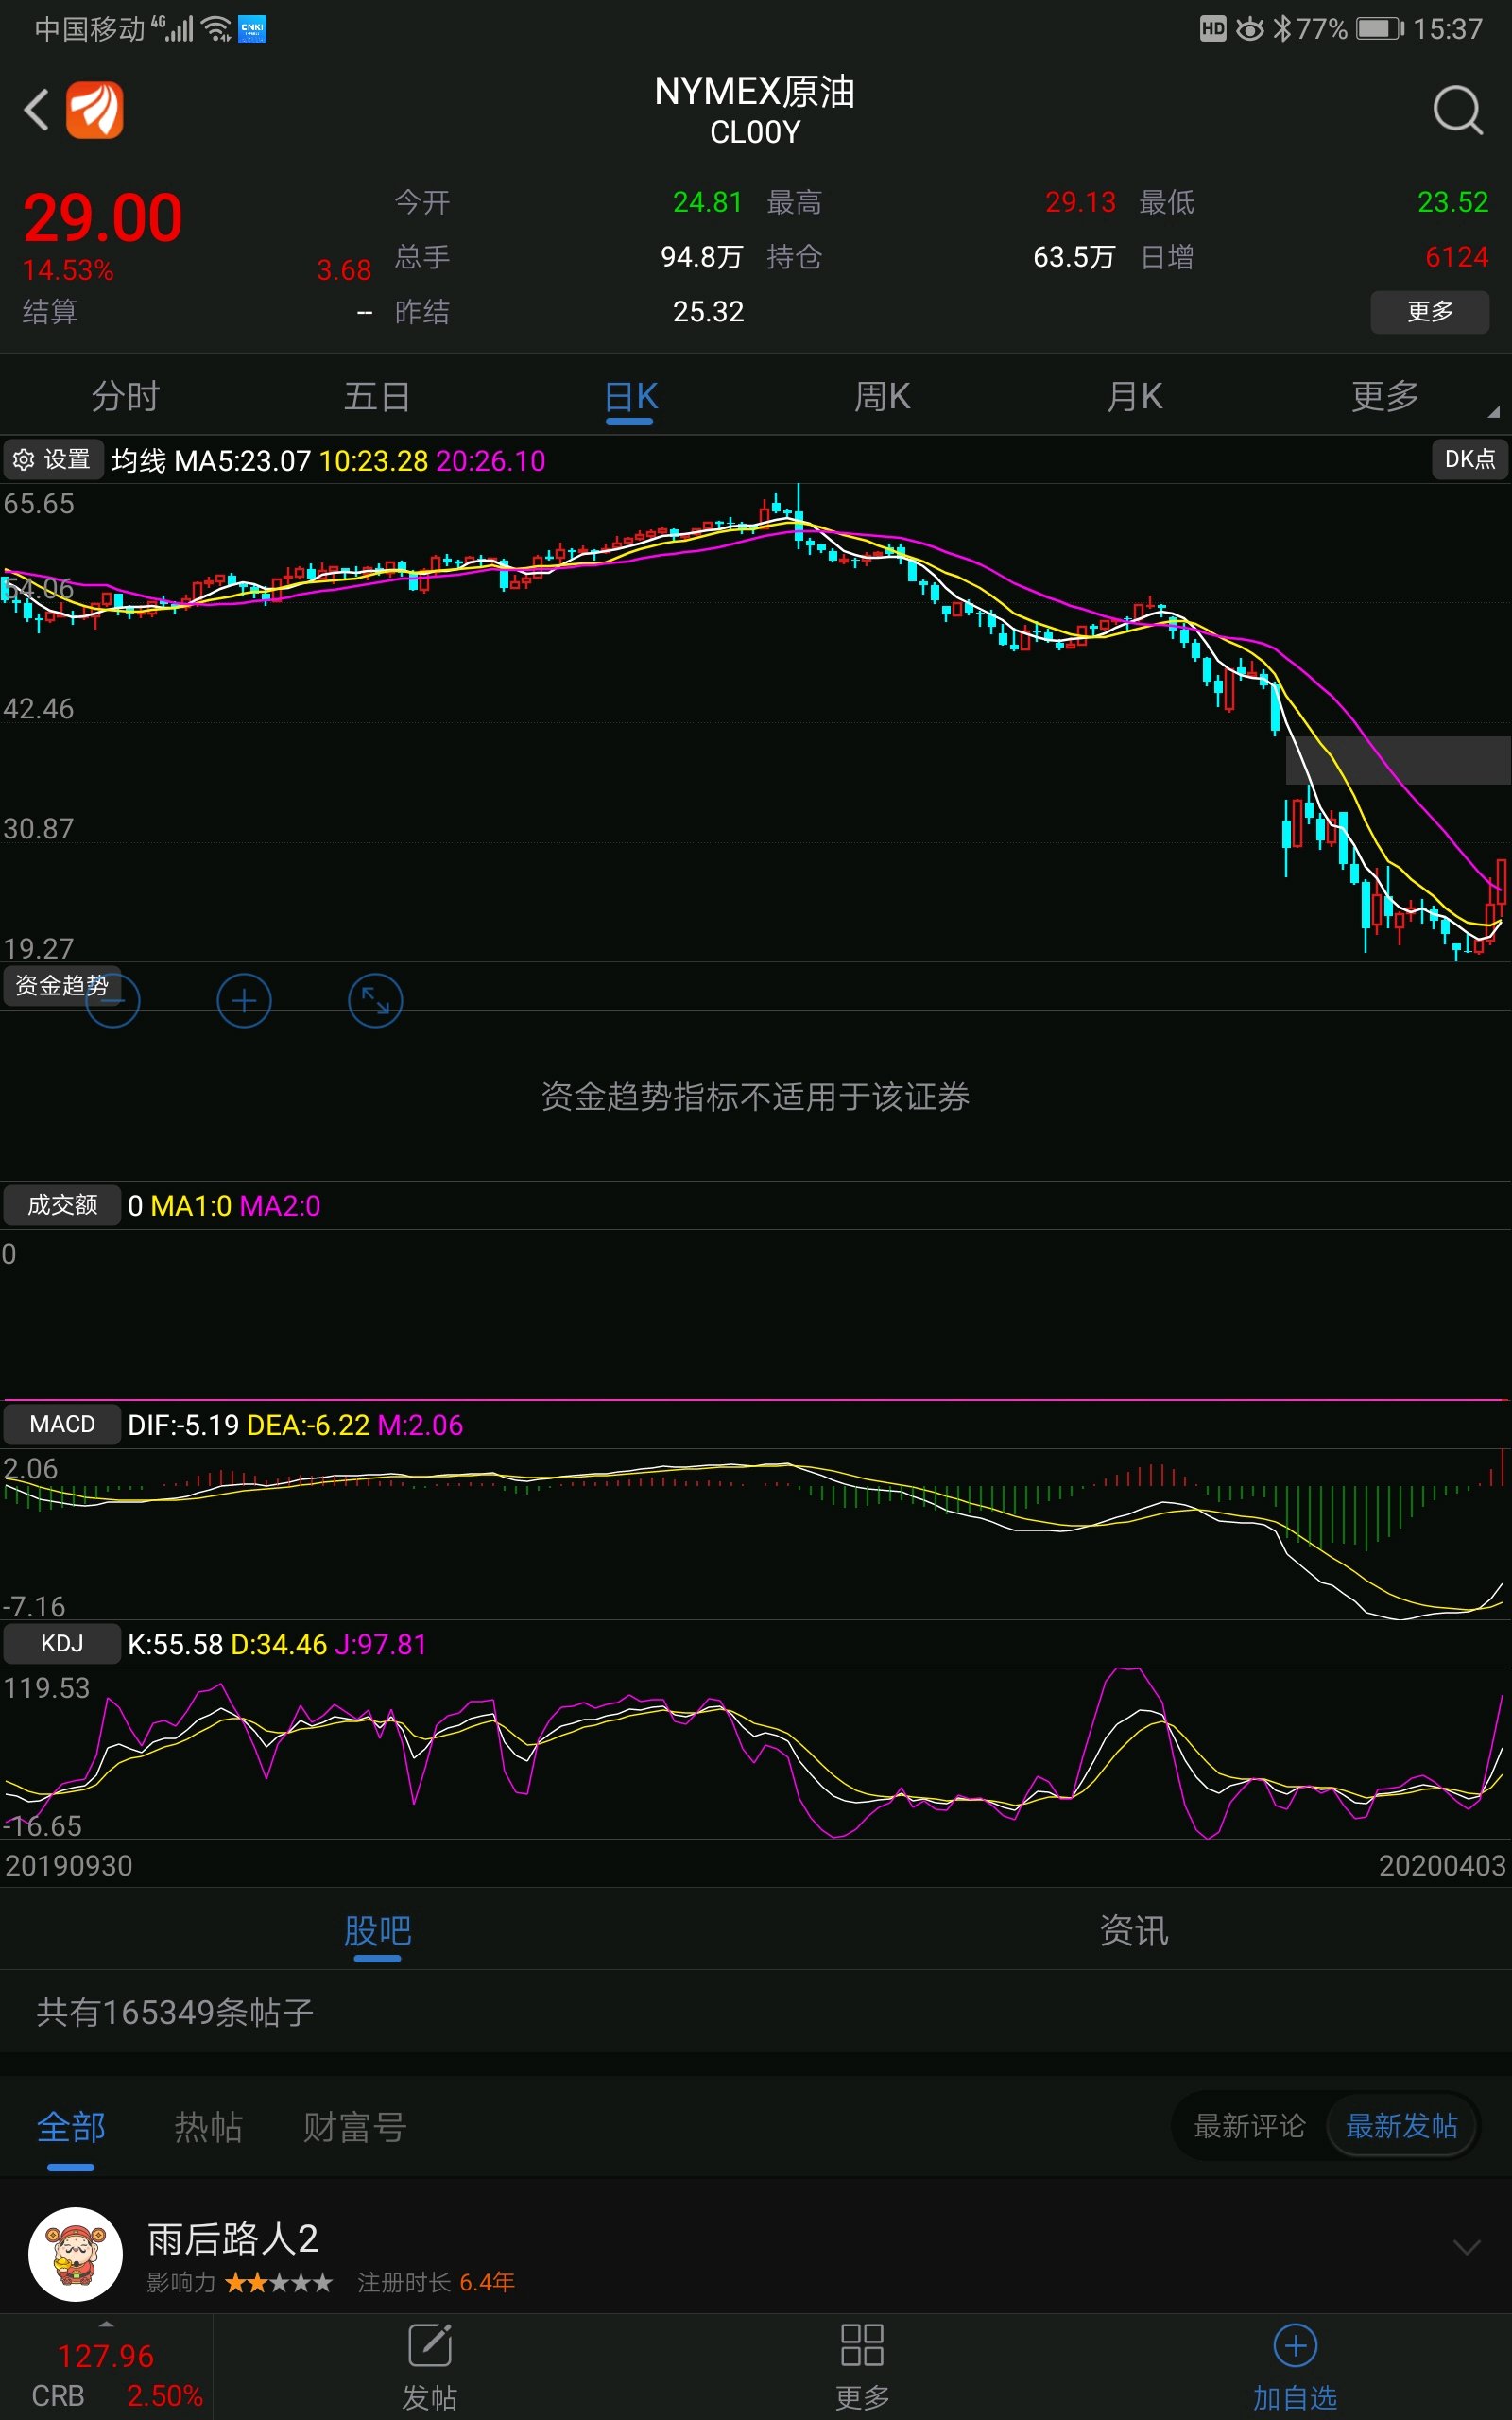This screenshot has width=1512, height=2420.
Task: Tap the current price 29.00
Action: click(x=103, y=218)
